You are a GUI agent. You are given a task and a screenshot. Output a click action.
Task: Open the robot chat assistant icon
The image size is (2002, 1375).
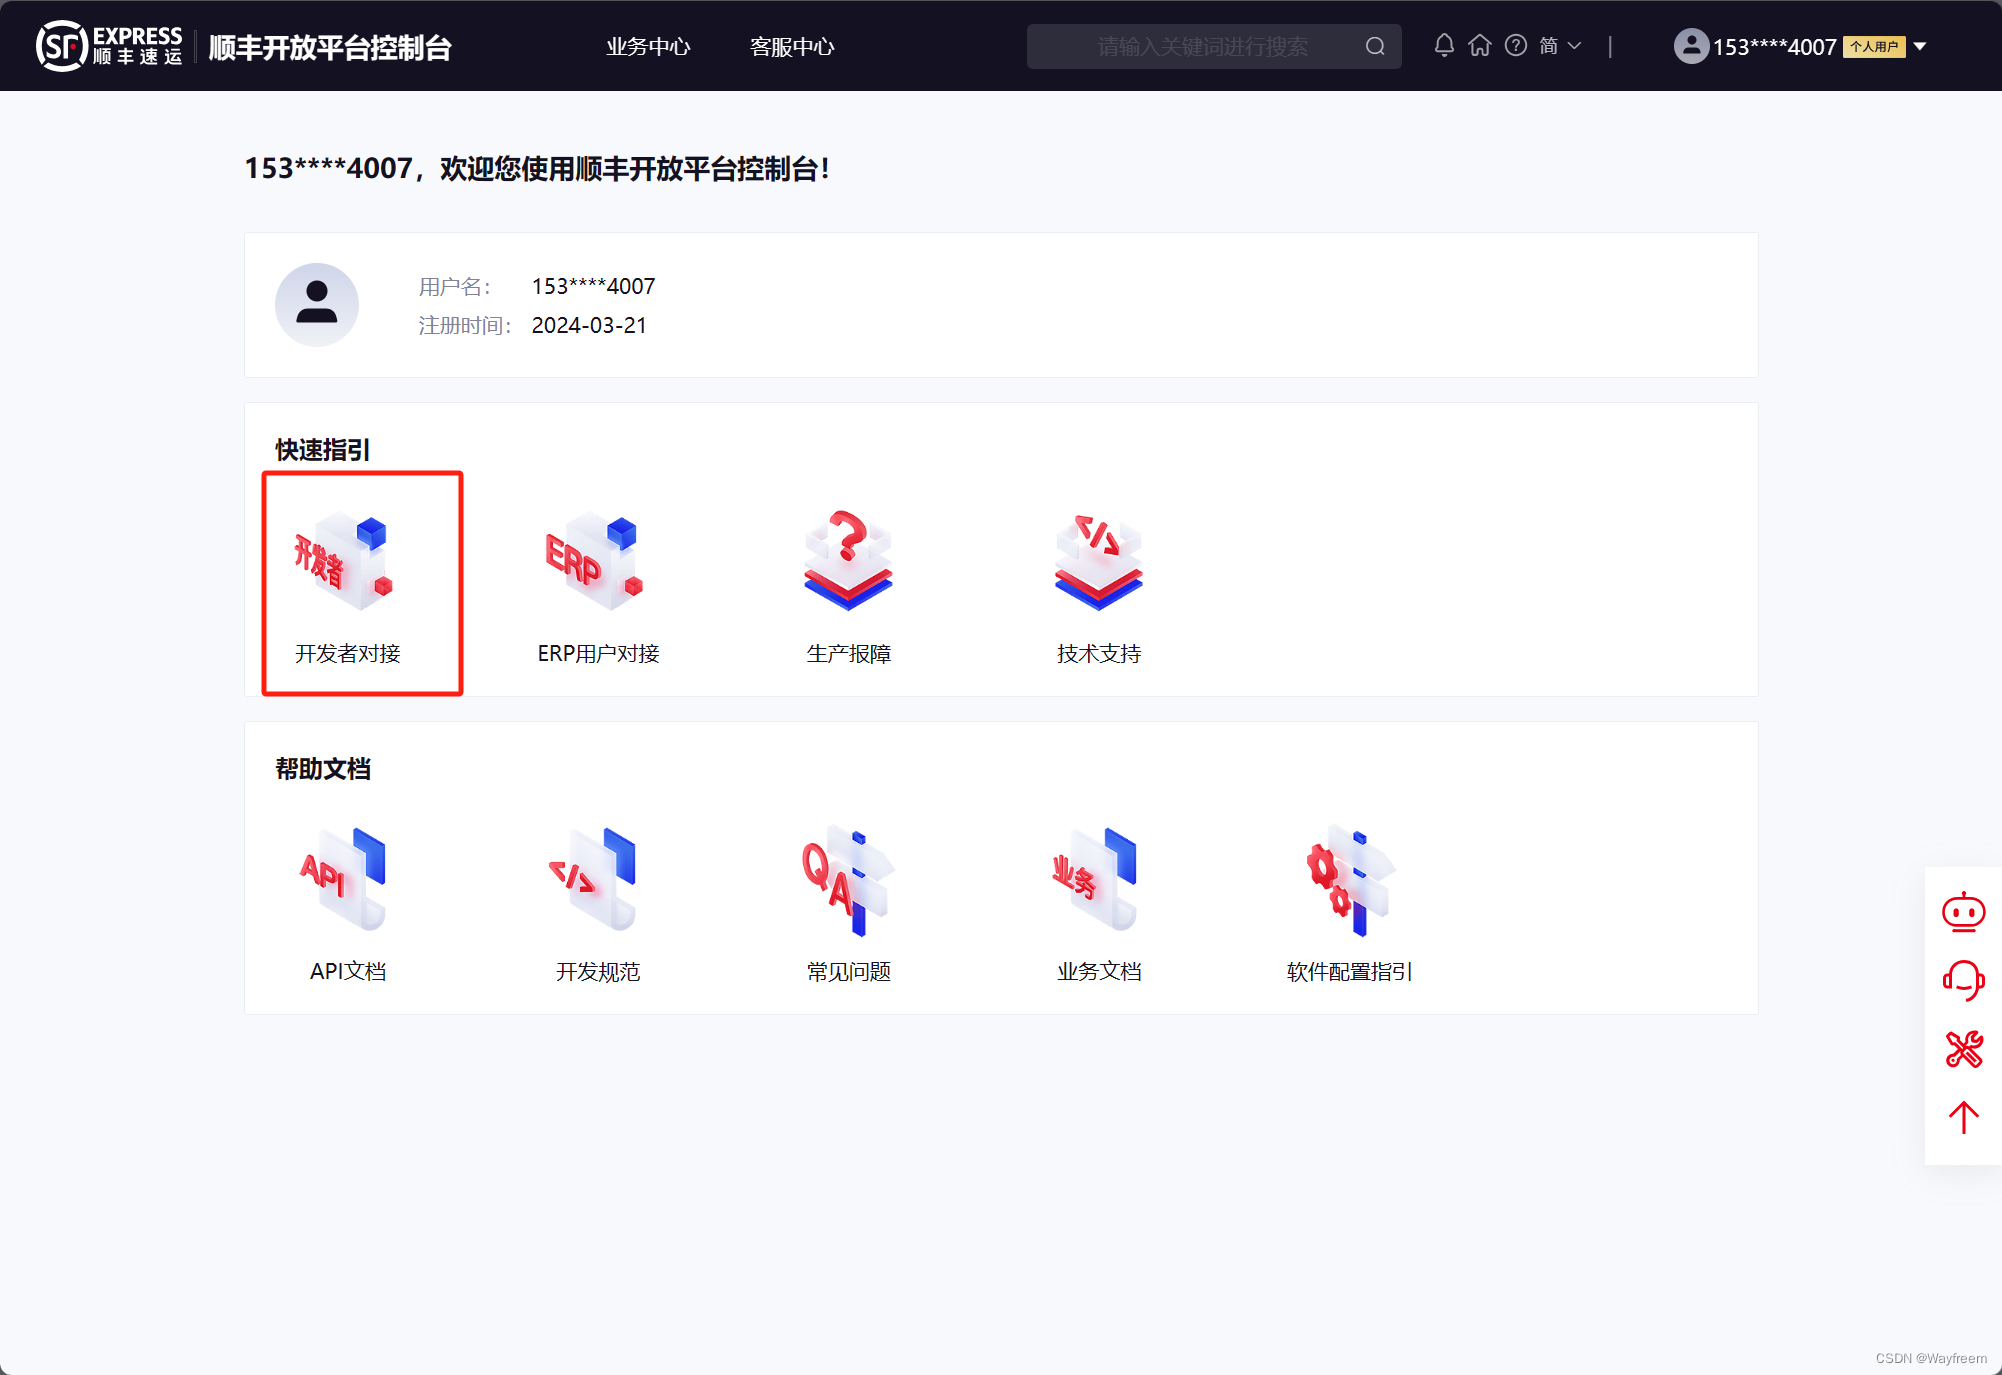click(1963, 912)
